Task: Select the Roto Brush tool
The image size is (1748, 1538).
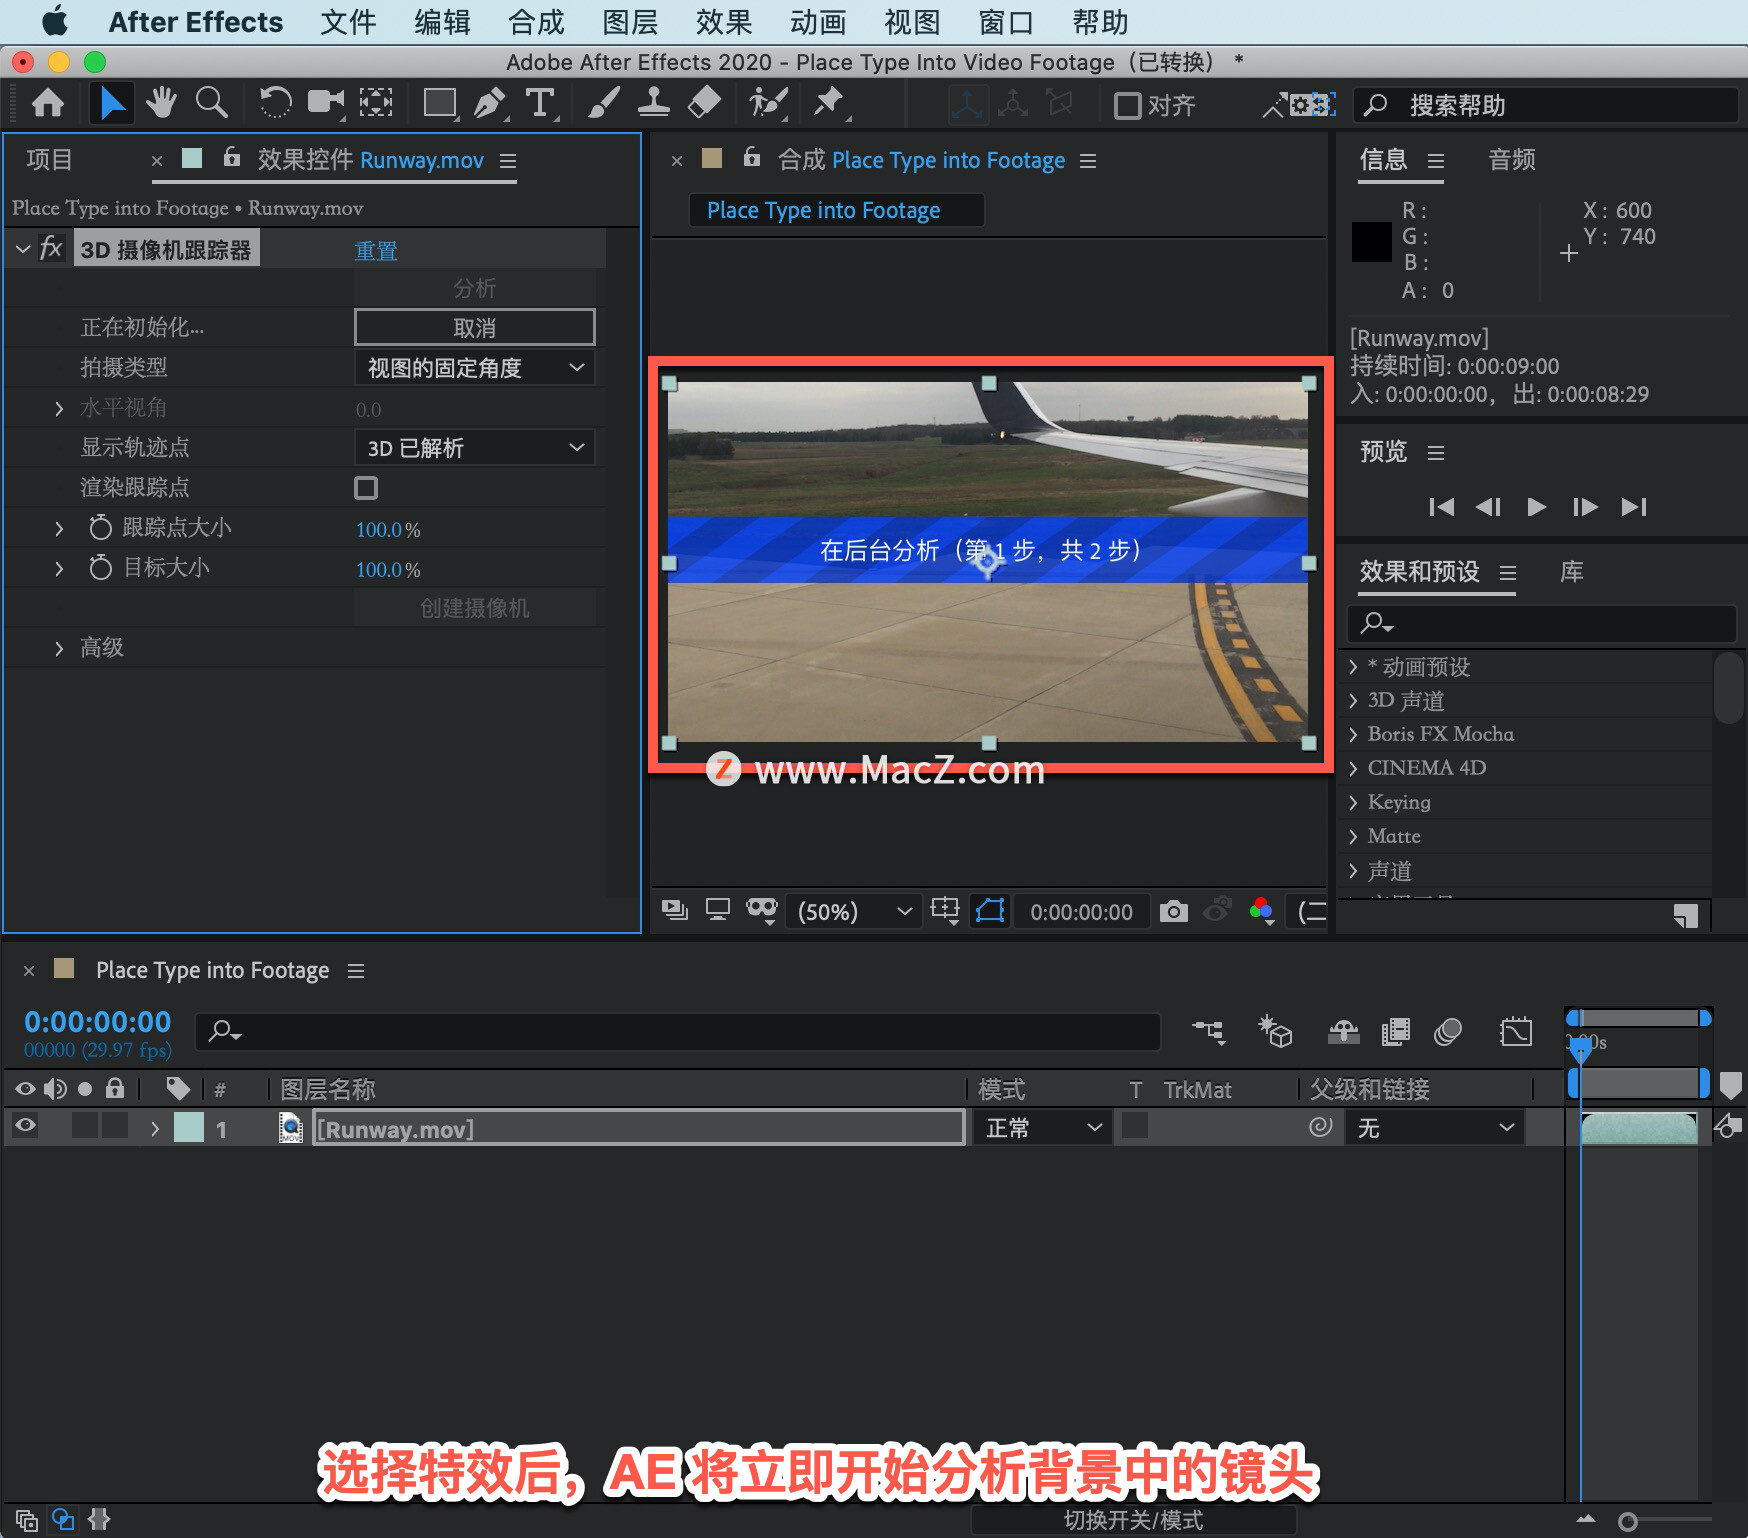Action: [x=768, y=102]
